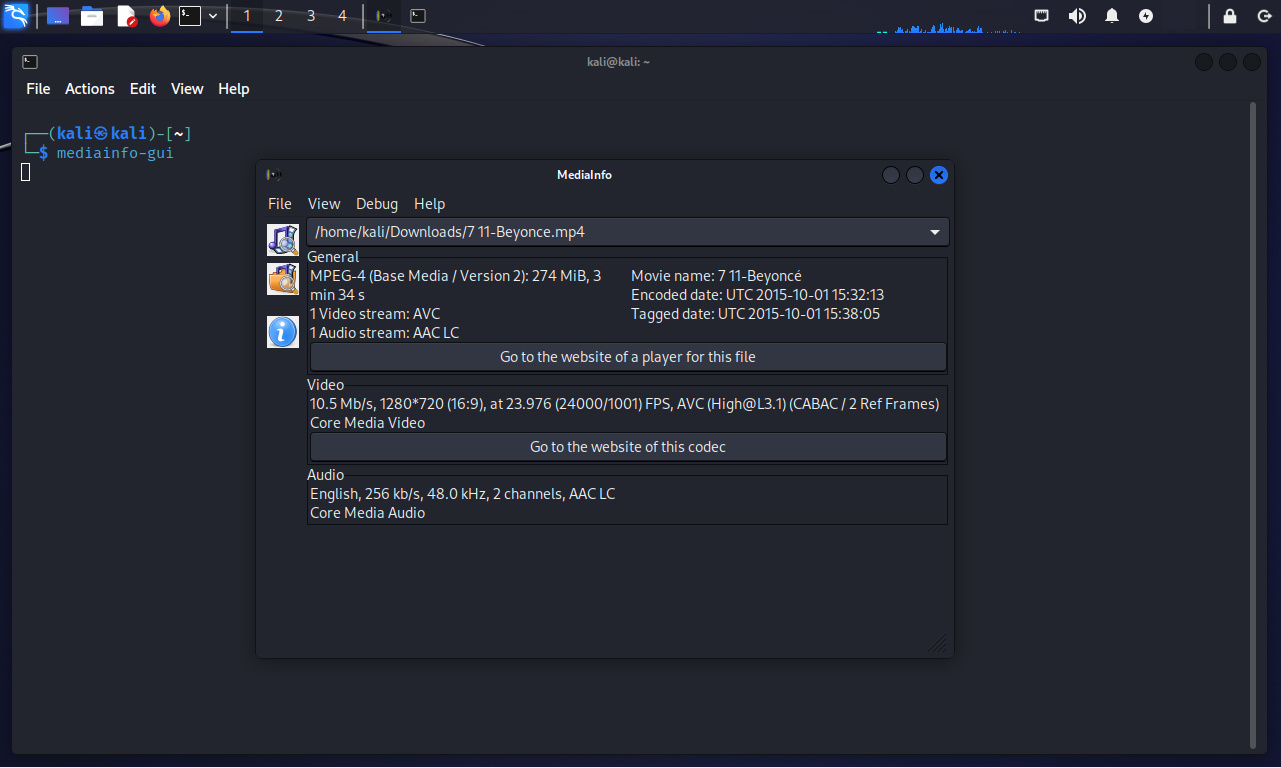
Task: Switch to workspace 3
Action: click(x=311, y=16)
